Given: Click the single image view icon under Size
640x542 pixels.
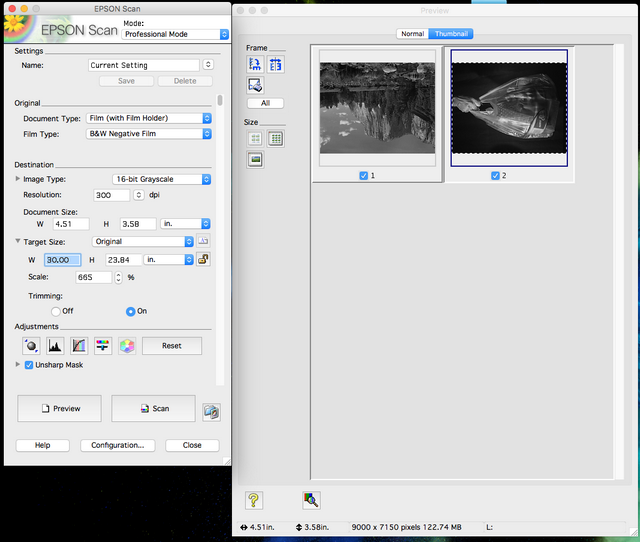Looking at the screenshot, I should tap(255, 160).
